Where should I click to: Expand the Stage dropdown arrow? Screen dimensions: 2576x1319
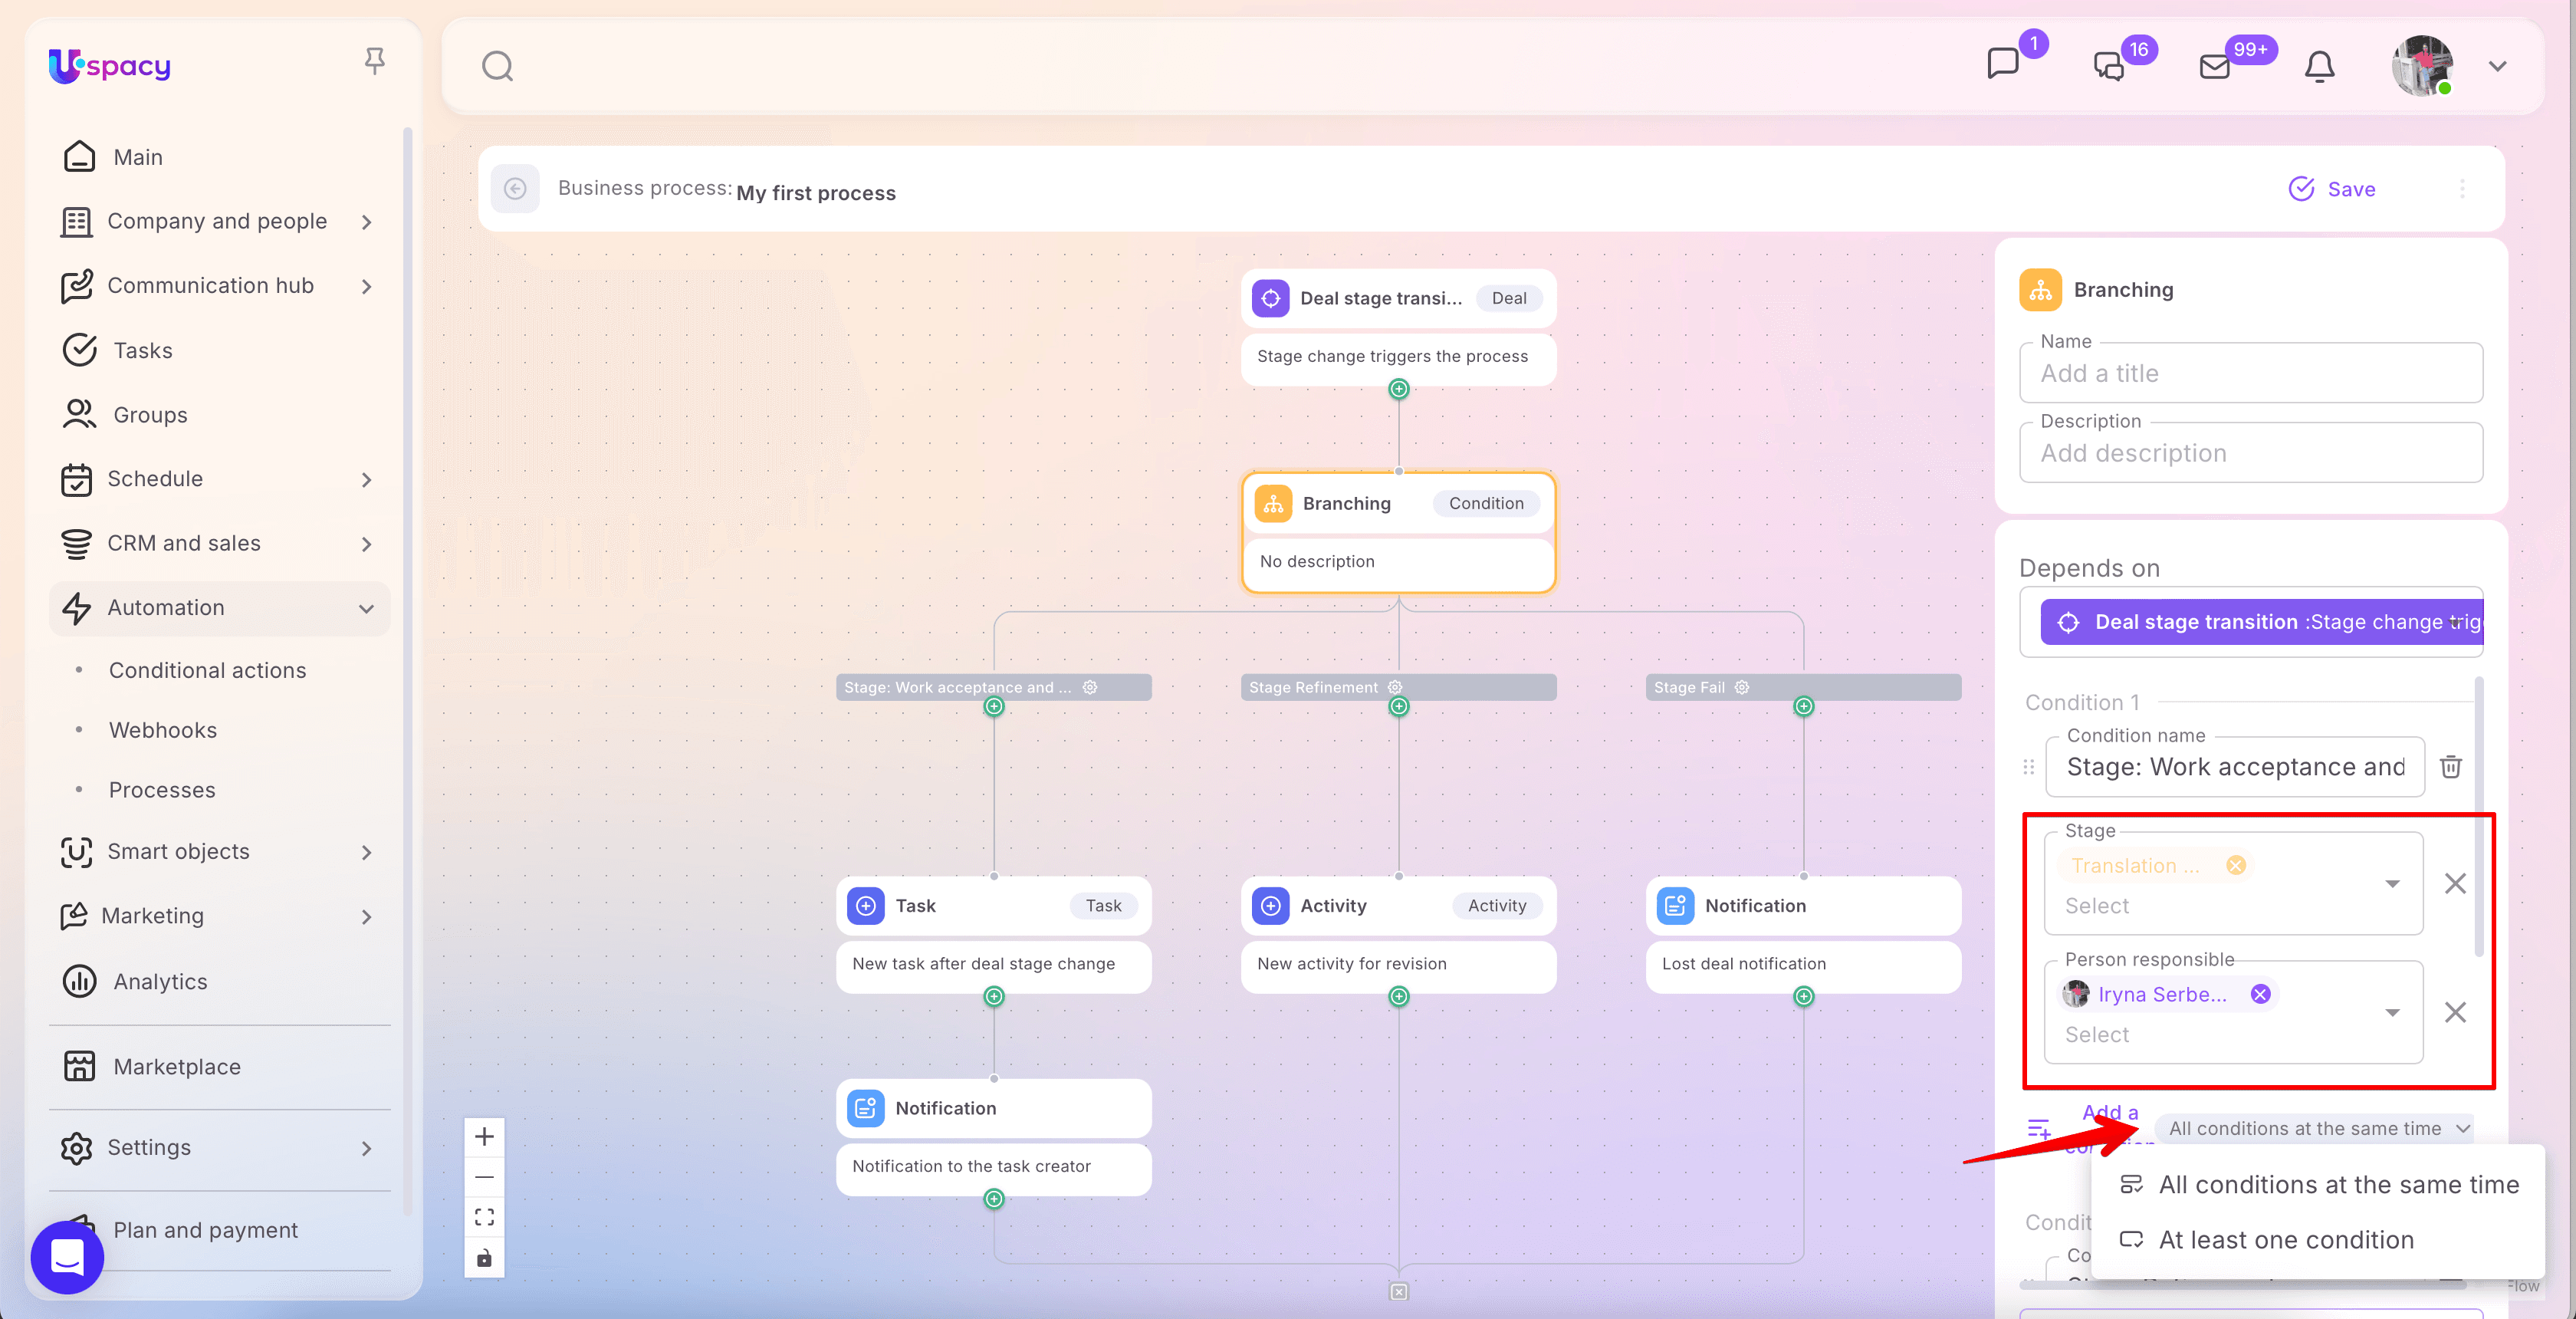pos(2392,884)
